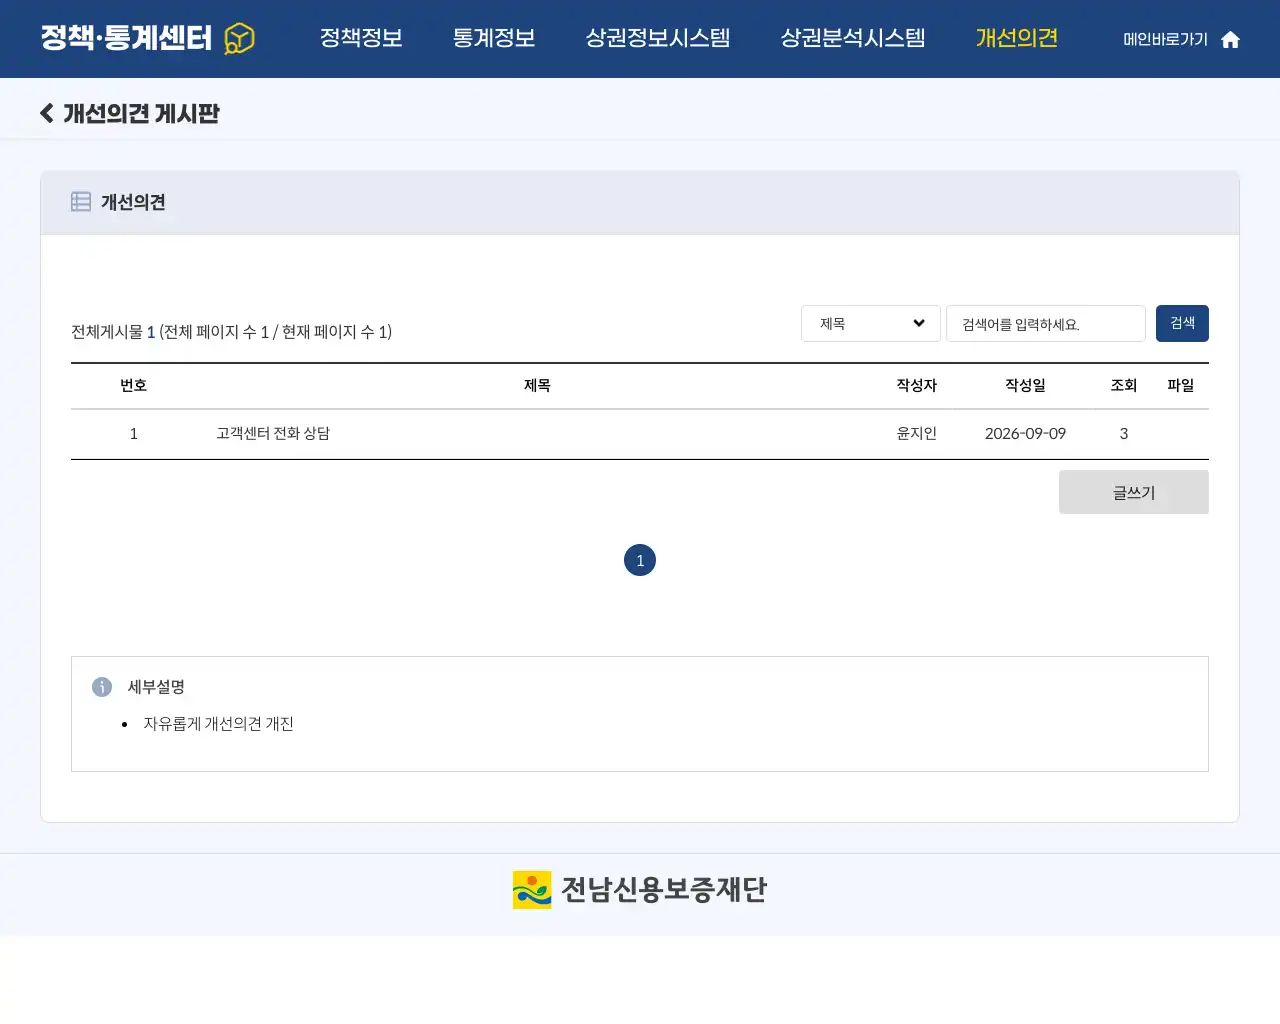Image resolution: width=1280 pixels, height=1024 pixels.
Task: Click the date 2026-09-09 cell
Action: coord(1025,433)
